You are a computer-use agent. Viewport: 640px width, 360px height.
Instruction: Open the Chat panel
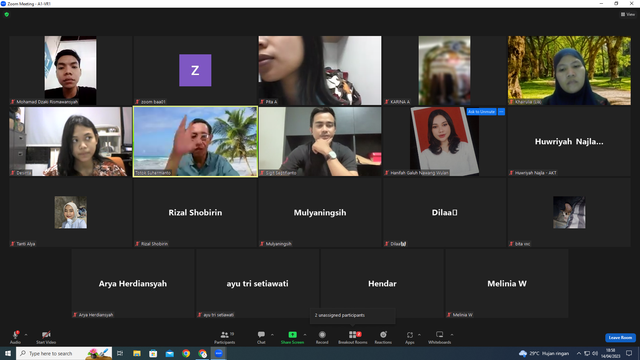pyautogui.click(x=261, y=337)
